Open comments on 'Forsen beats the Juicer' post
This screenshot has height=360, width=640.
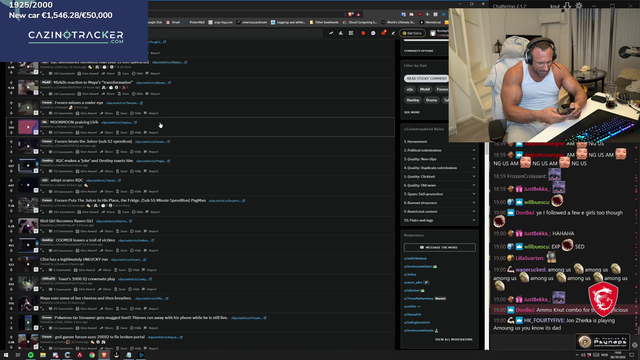click(61, 152)
